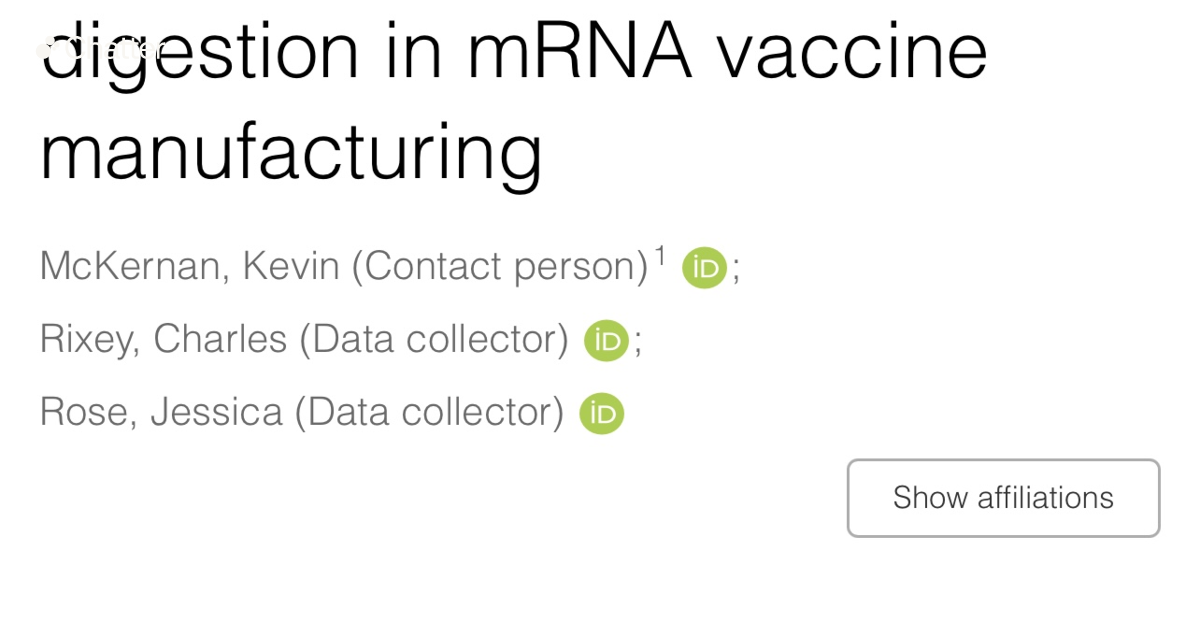Screen dimensions: 1200x630
Task: Click the semicolon after Kevin's ORCID icon
Action: (737, 270)
